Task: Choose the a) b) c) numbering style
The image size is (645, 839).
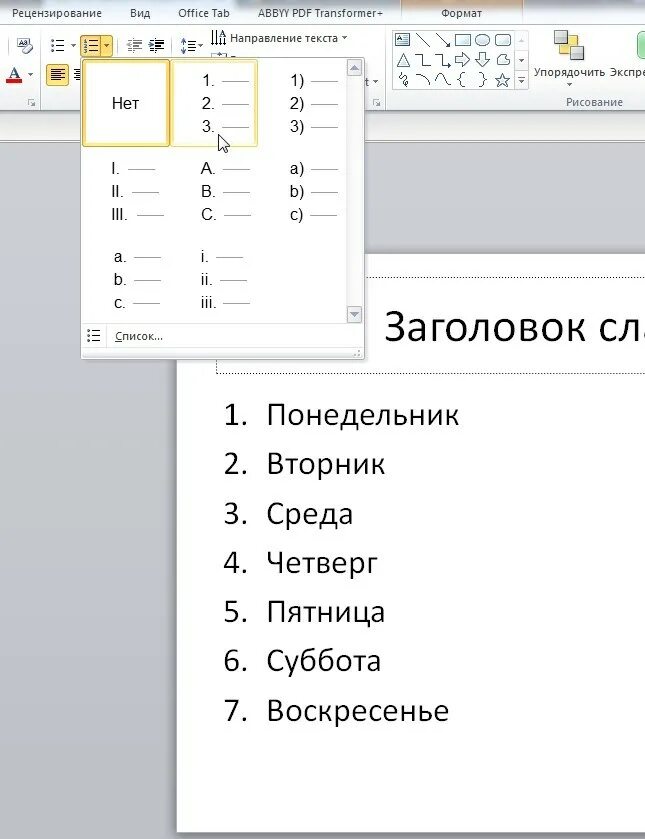Action: [x=303, y=192]
